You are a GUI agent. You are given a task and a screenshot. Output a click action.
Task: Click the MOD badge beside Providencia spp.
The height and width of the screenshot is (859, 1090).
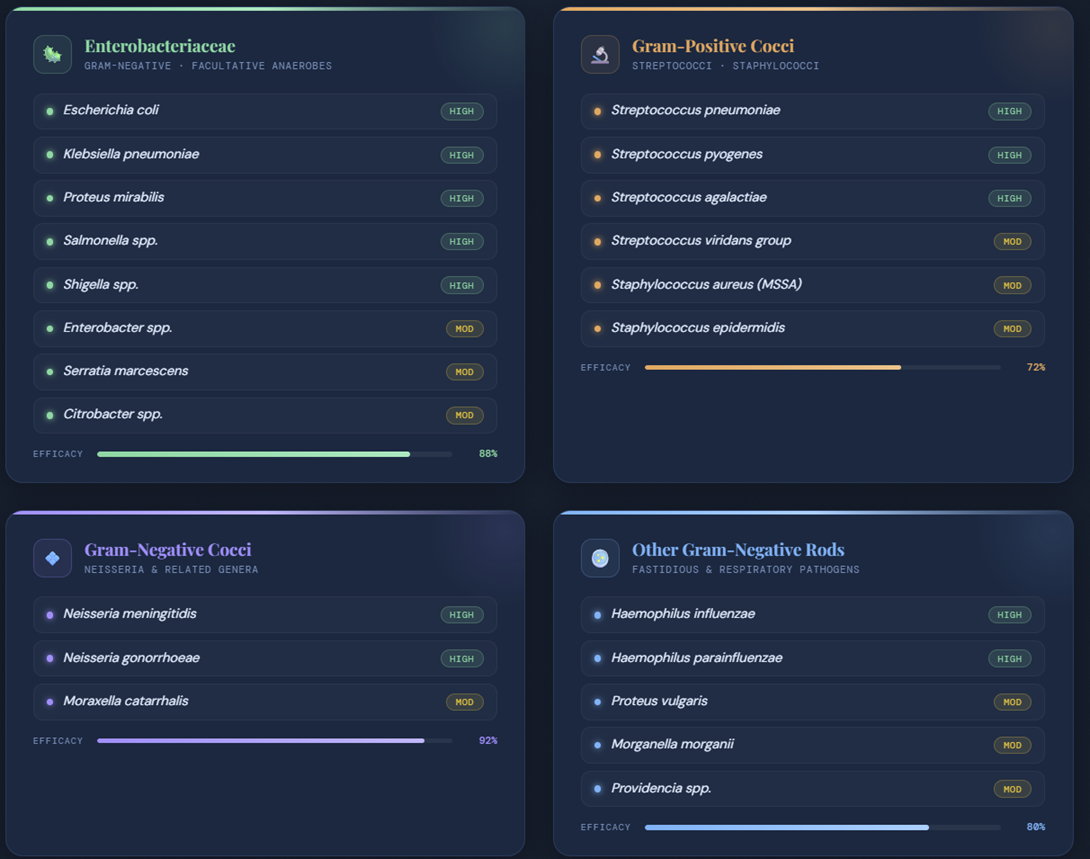click(x=1012, y=789)
